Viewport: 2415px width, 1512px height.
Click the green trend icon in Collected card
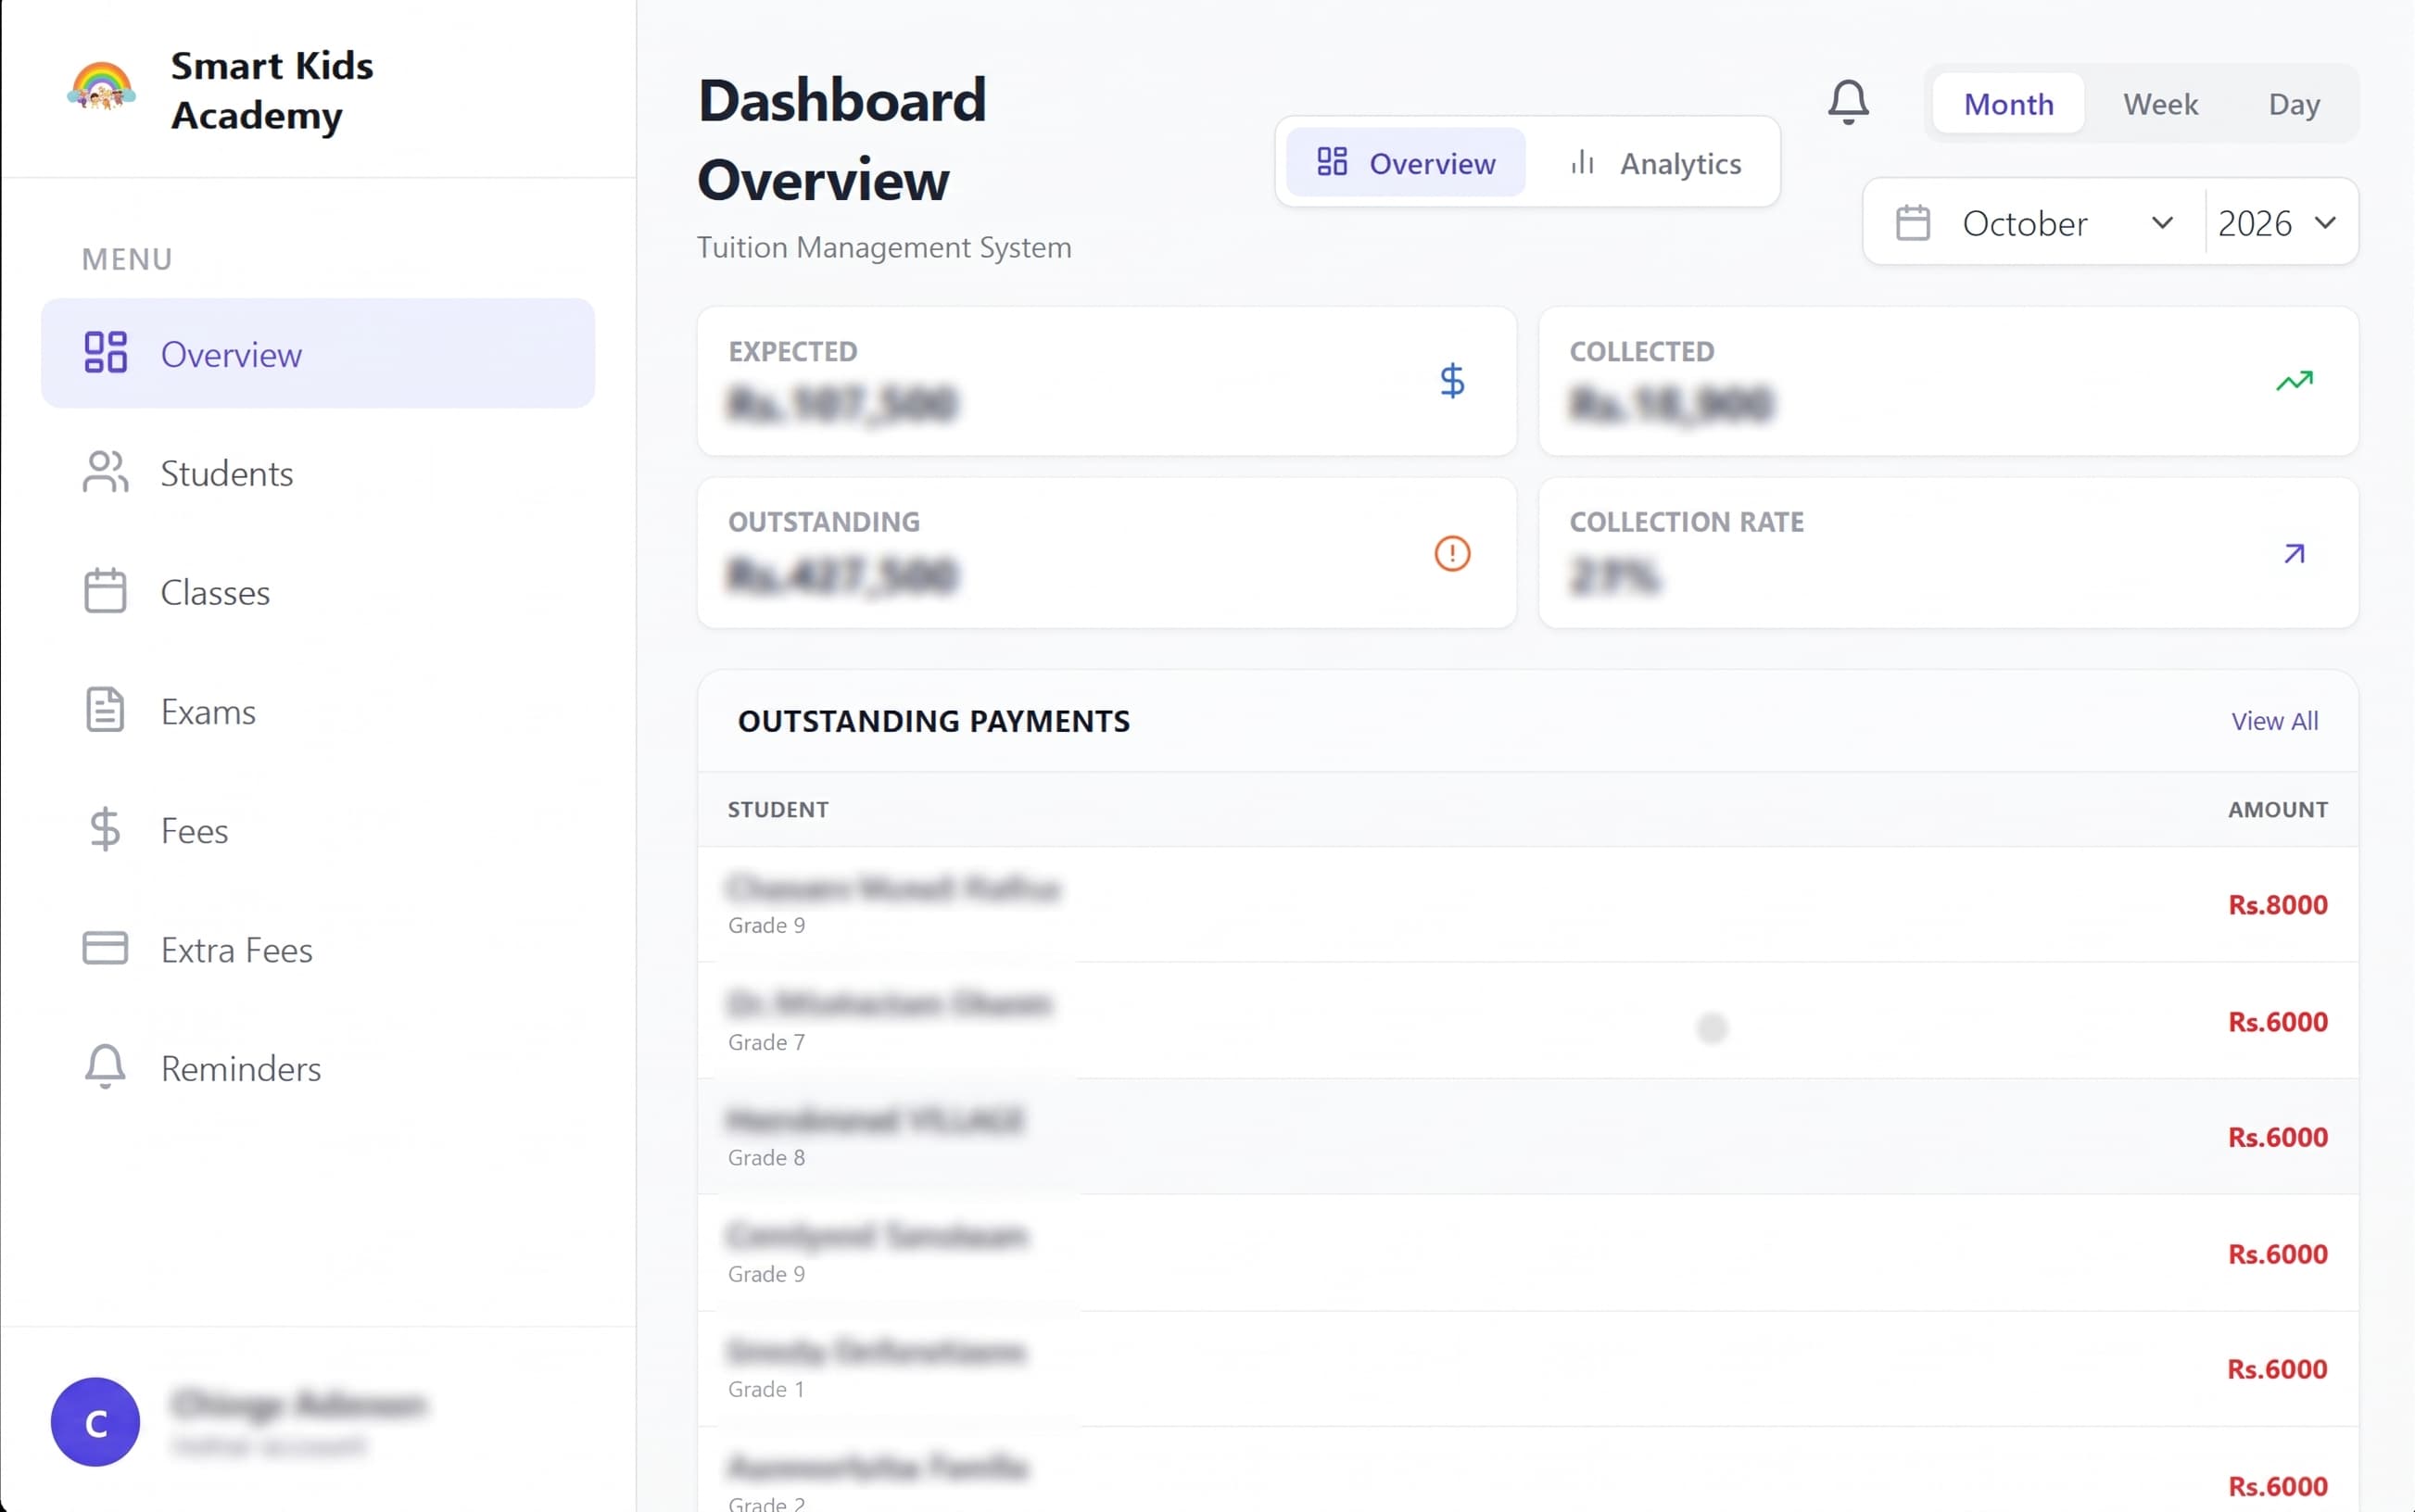pos(2294,381)
